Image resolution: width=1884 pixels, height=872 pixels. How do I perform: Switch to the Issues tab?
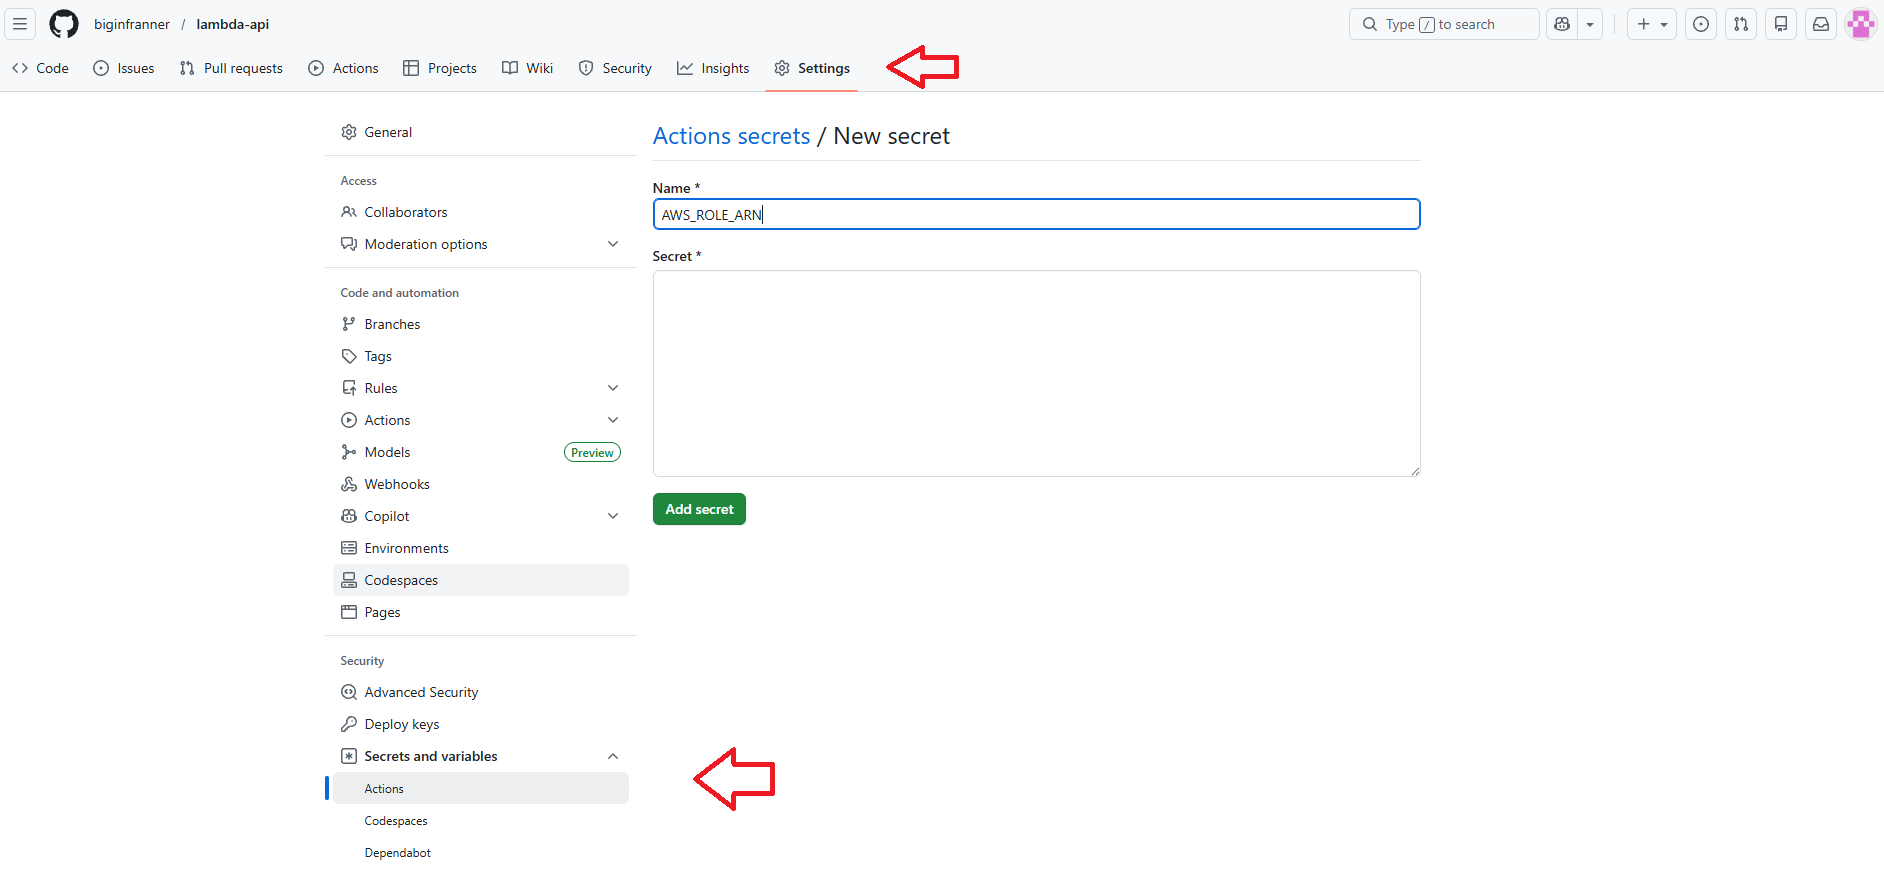(124, 68)
